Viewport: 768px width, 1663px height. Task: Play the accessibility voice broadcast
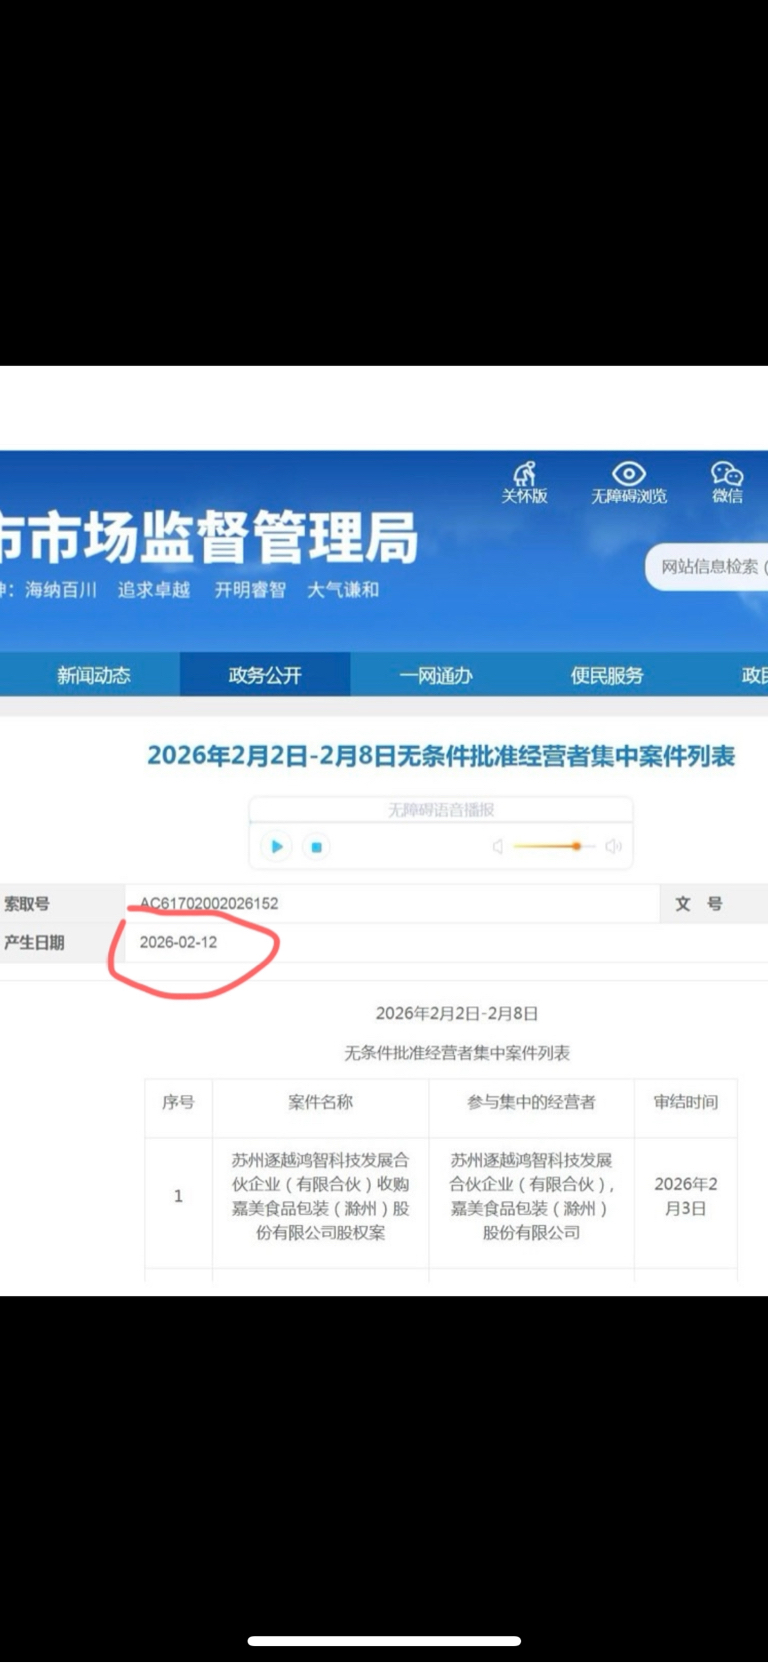[x=277, y=847]
